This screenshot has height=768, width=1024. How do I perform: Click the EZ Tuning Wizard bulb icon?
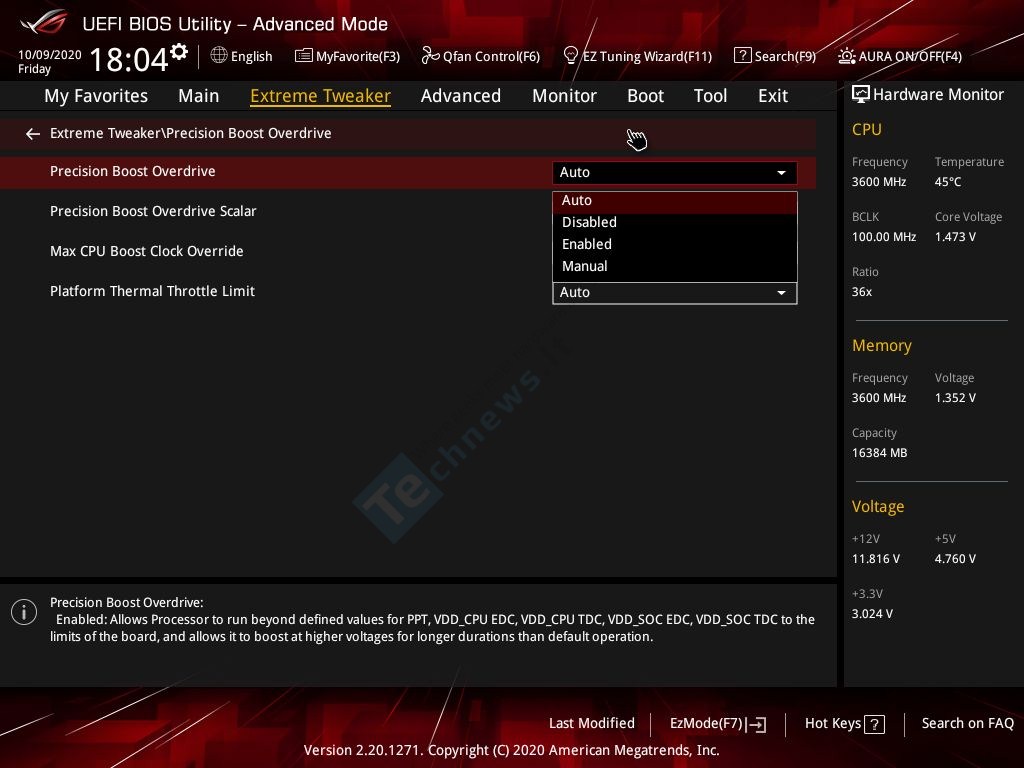(x=570, y=56)
